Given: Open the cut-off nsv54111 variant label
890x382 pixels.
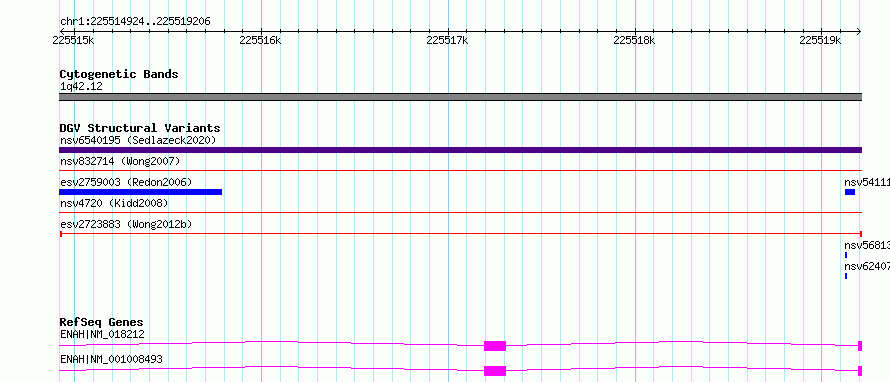Looking at the screenshot, I should tap(867, 182).
